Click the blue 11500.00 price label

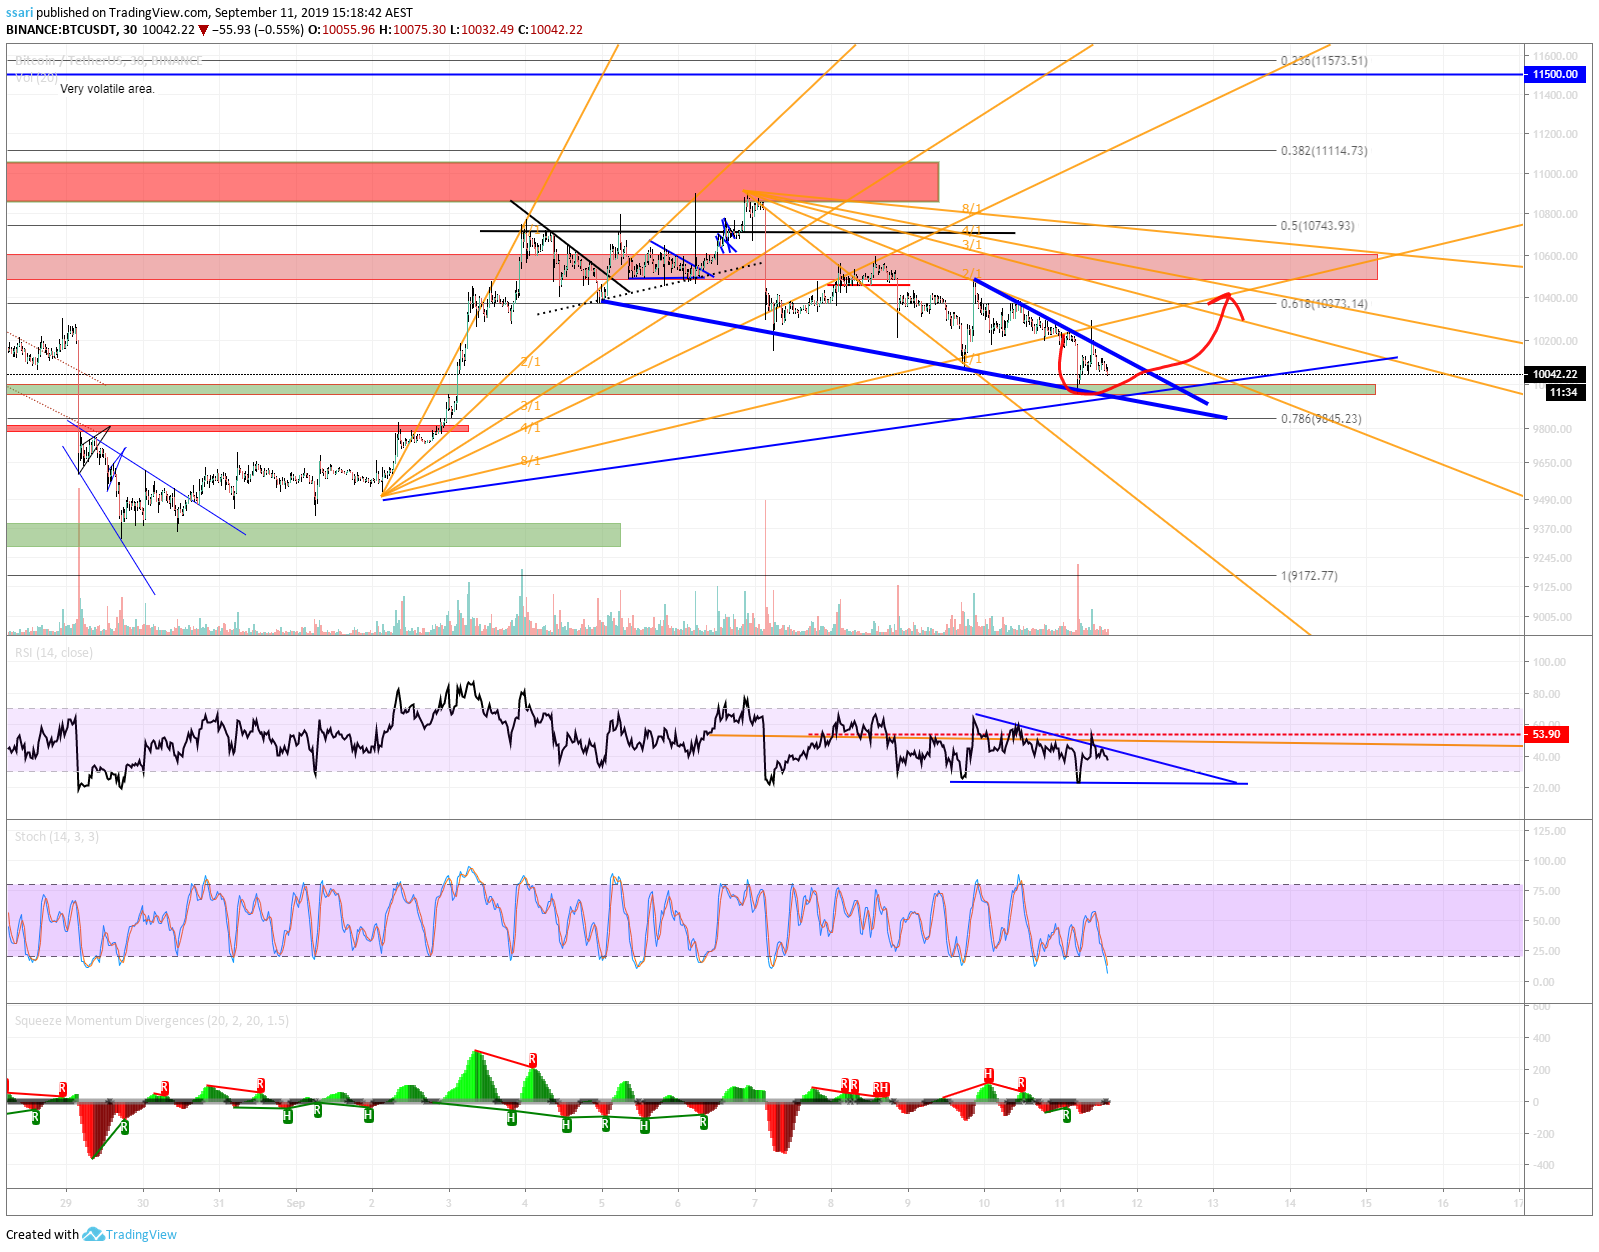1555,74
